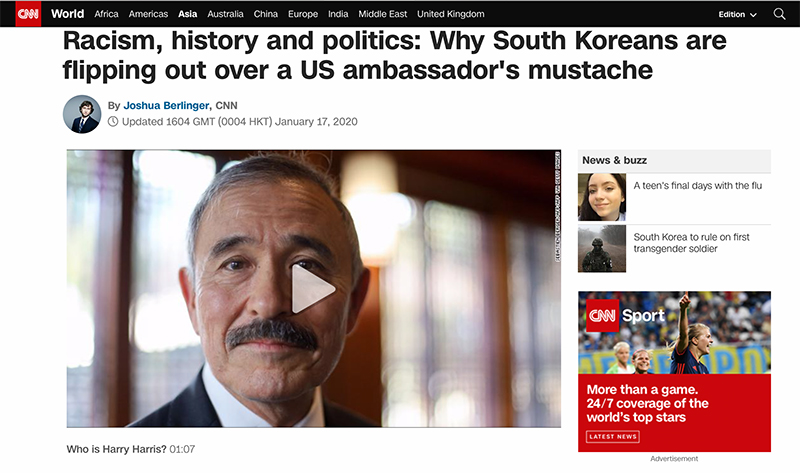Click the CNN logo icon
This screenshot has height=473, width=800.
tap(28, 14)
